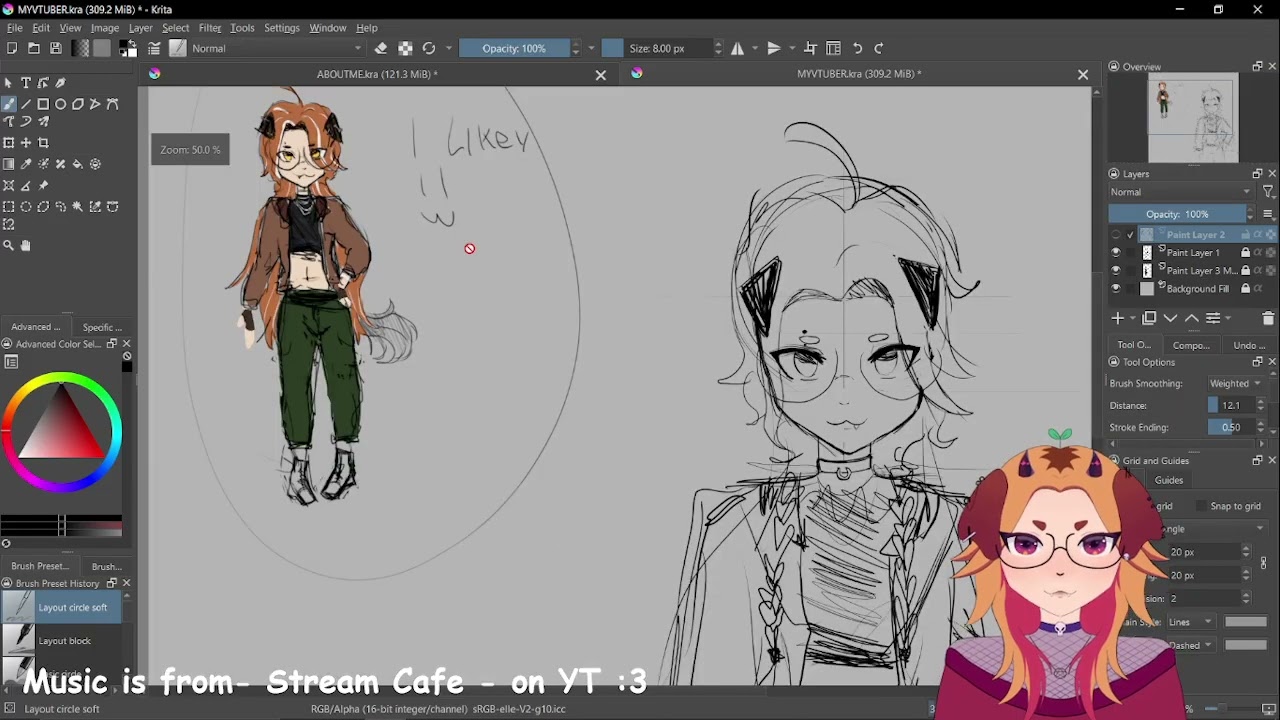Image resolution: width=1280 pixels, height=720 pixels.
Task: Select the Move tool
Action: (x=26, y=143)
